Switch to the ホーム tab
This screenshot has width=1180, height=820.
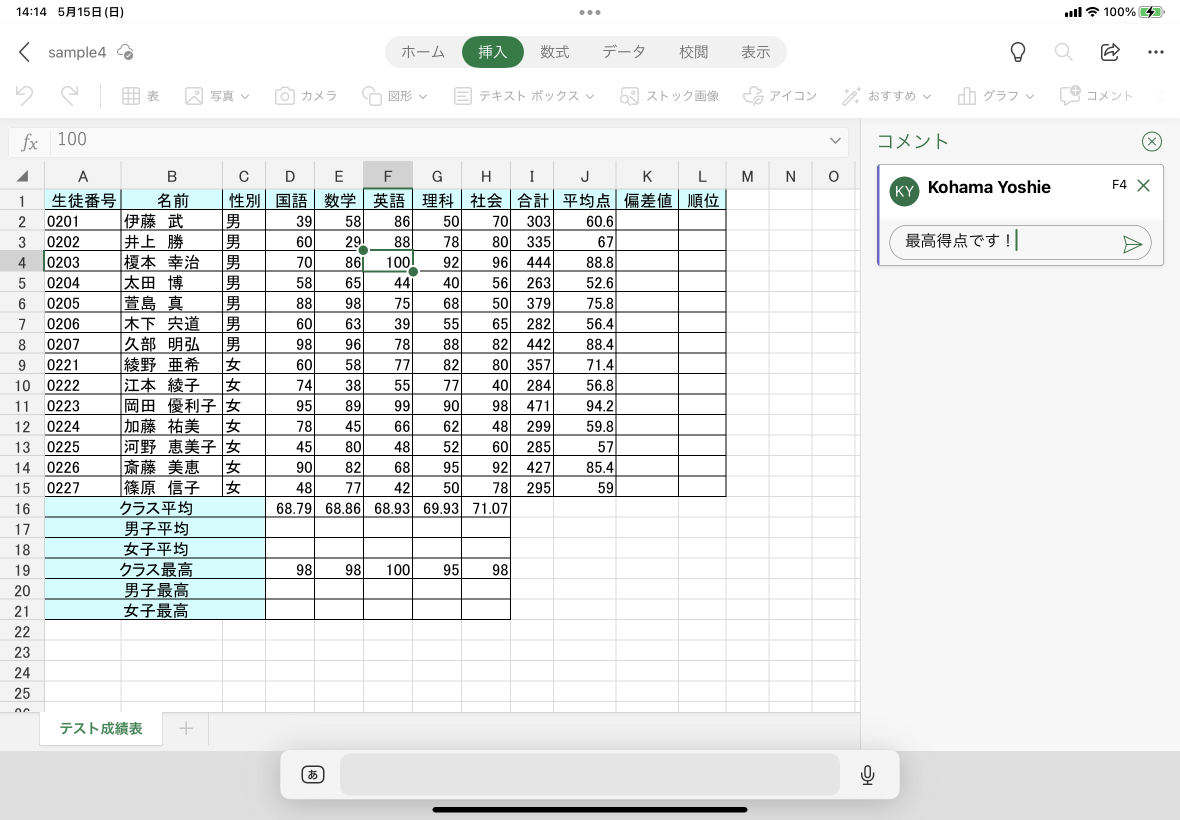point(423,52)
